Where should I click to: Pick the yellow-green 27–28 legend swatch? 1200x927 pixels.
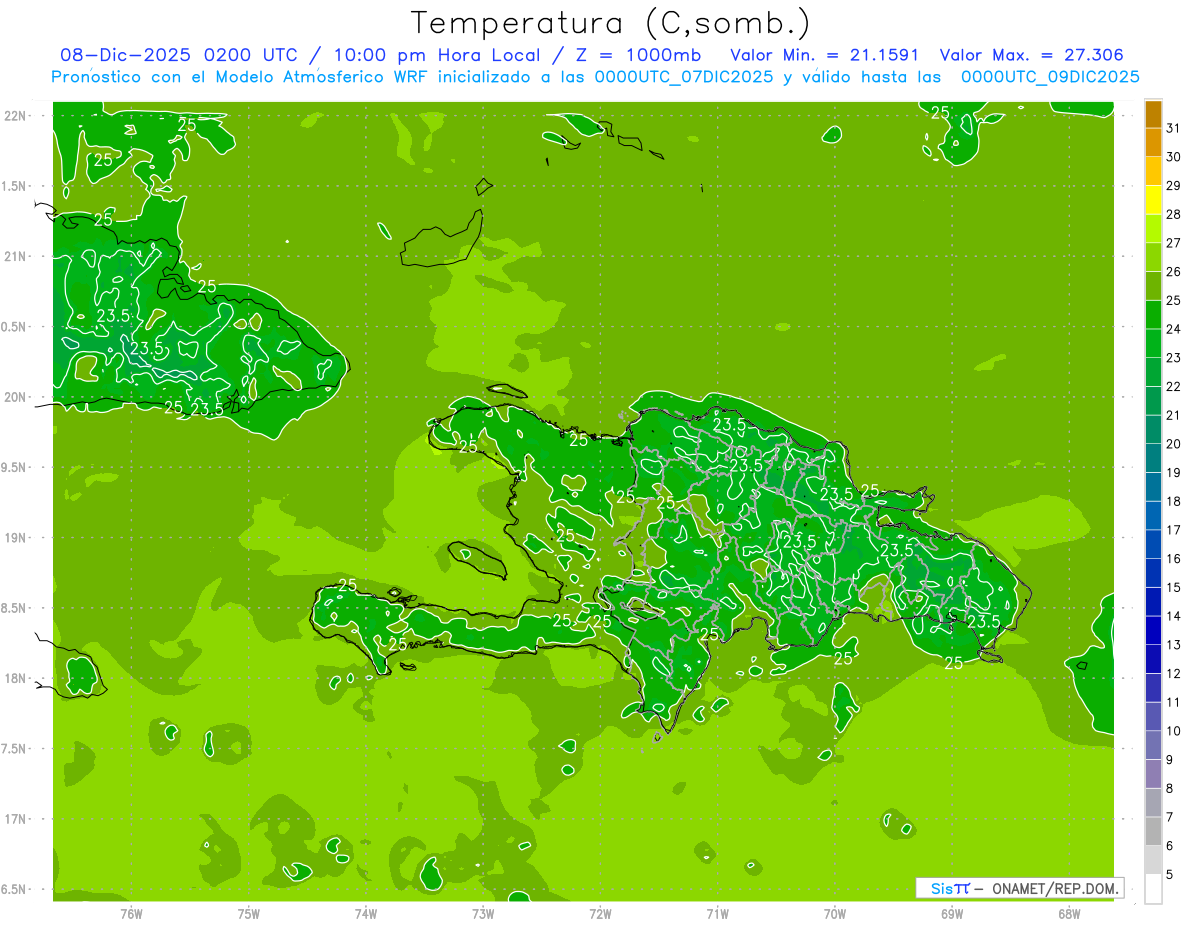click(x=1153, y=229)
